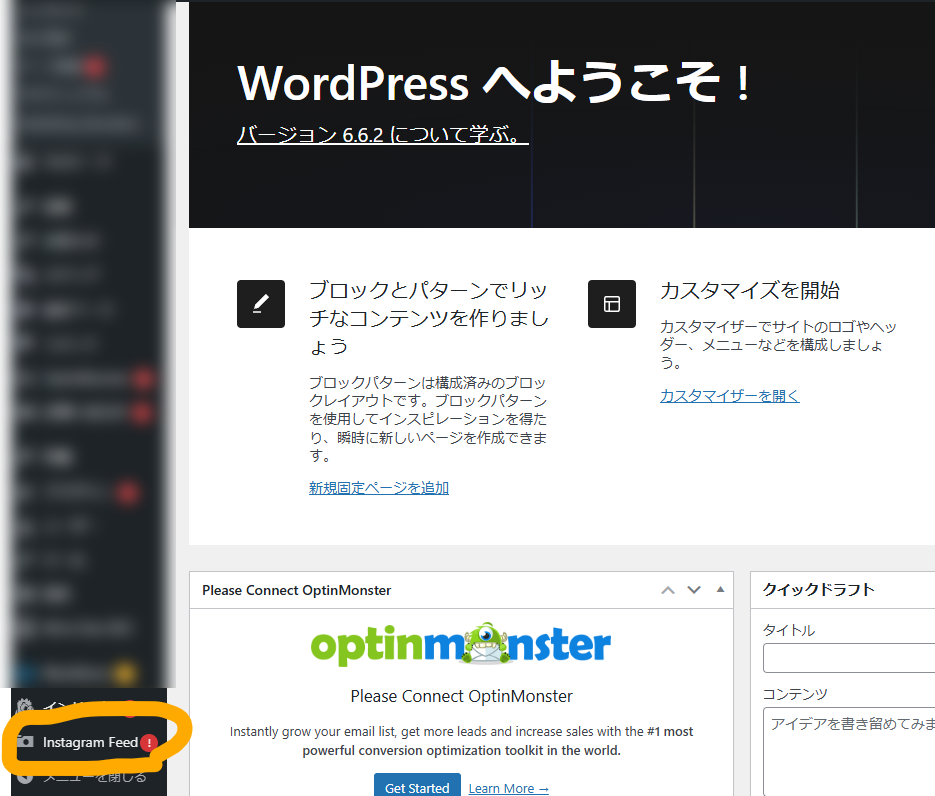This screenshot has width=935, height=796.
Task: Click the Please Connect OptinMonster widget title
Action: point(296,590)
